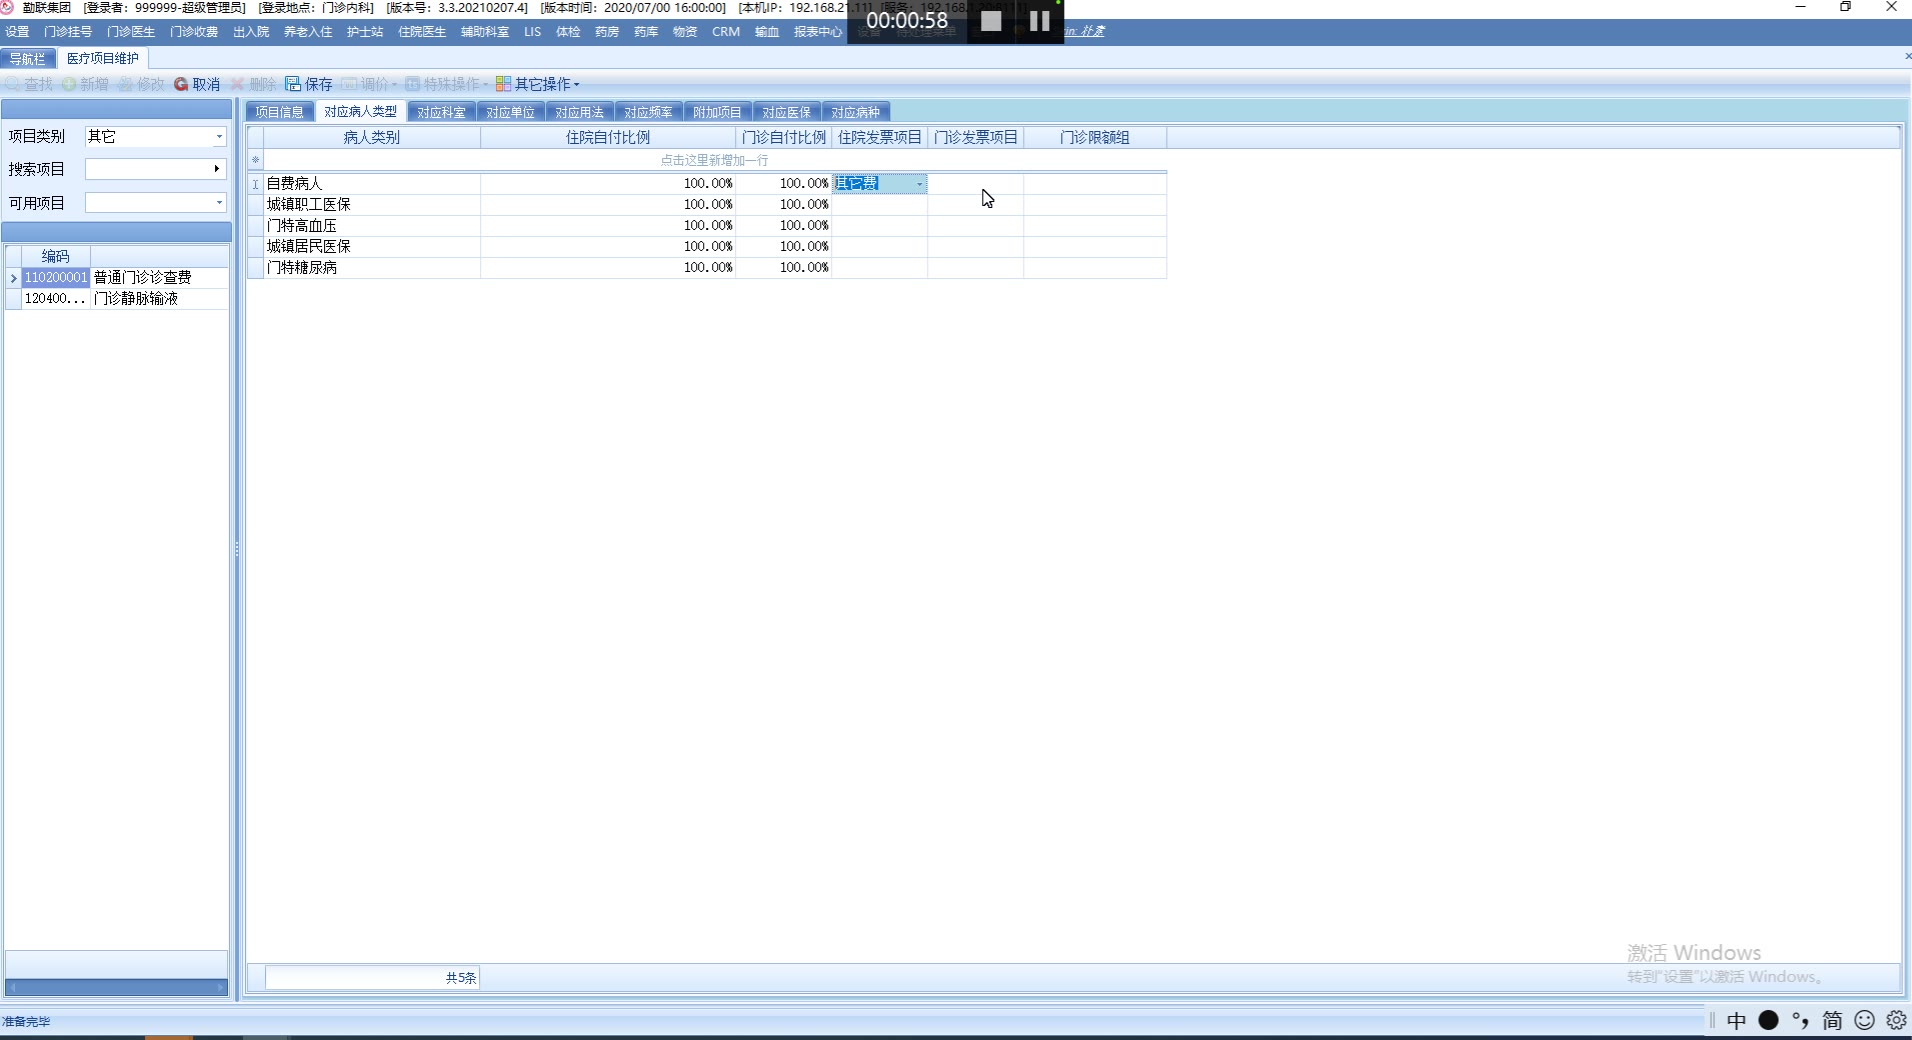Switch to the 对应用法 tab

tap(579, 112)
